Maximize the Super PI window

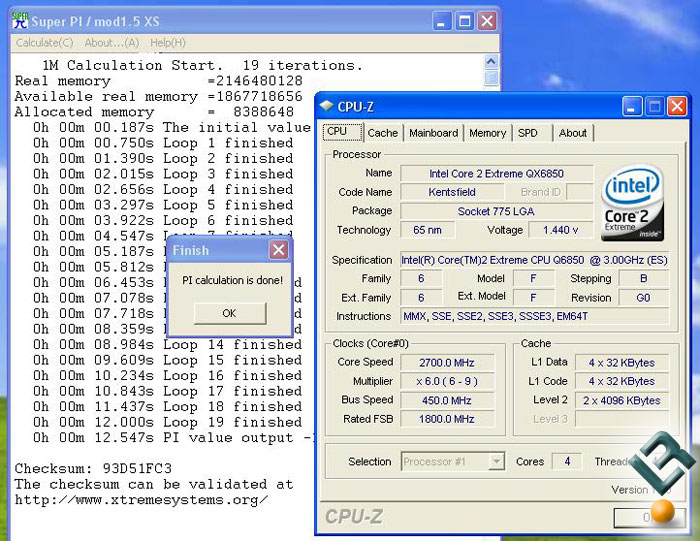tap(464, 21)
